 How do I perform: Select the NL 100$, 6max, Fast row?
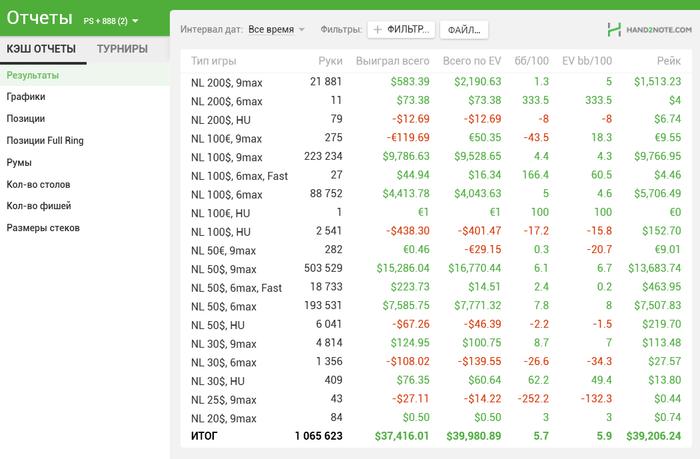click(237, 176)
